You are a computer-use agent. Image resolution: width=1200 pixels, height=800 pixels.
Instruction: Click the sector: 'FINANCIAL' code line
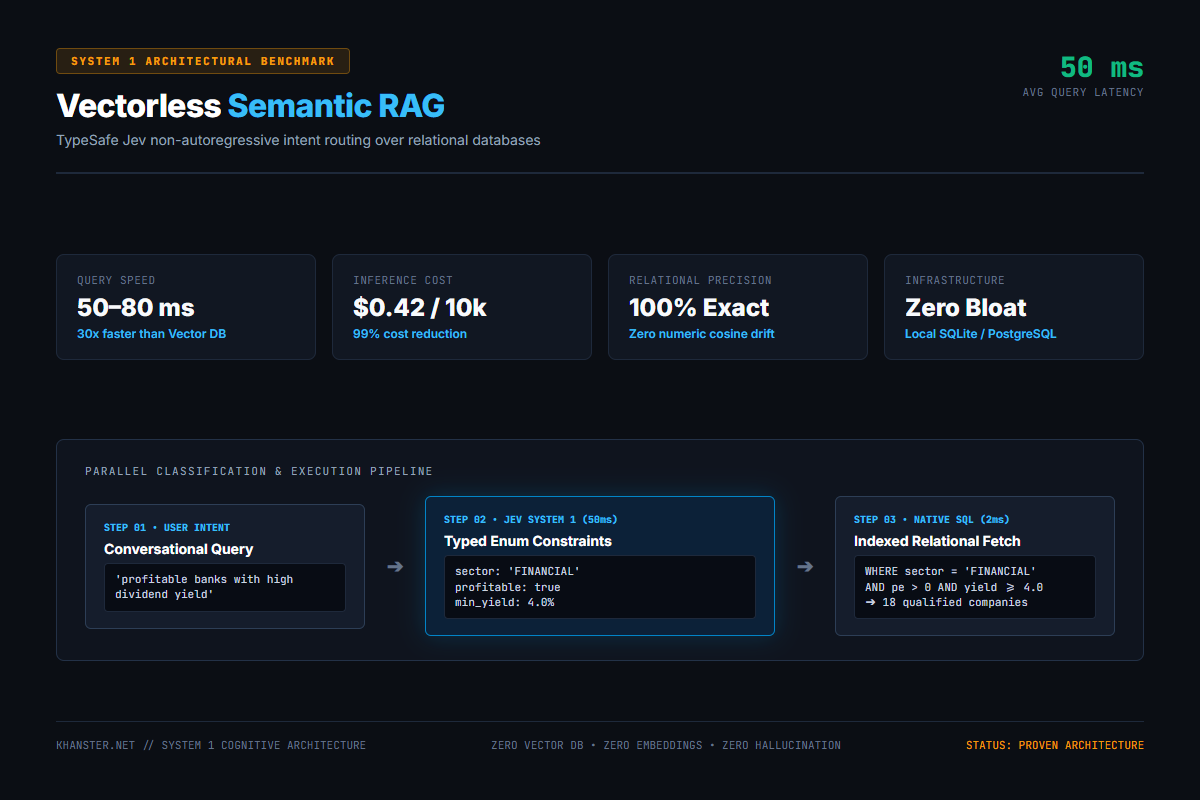tap(517, 571)
